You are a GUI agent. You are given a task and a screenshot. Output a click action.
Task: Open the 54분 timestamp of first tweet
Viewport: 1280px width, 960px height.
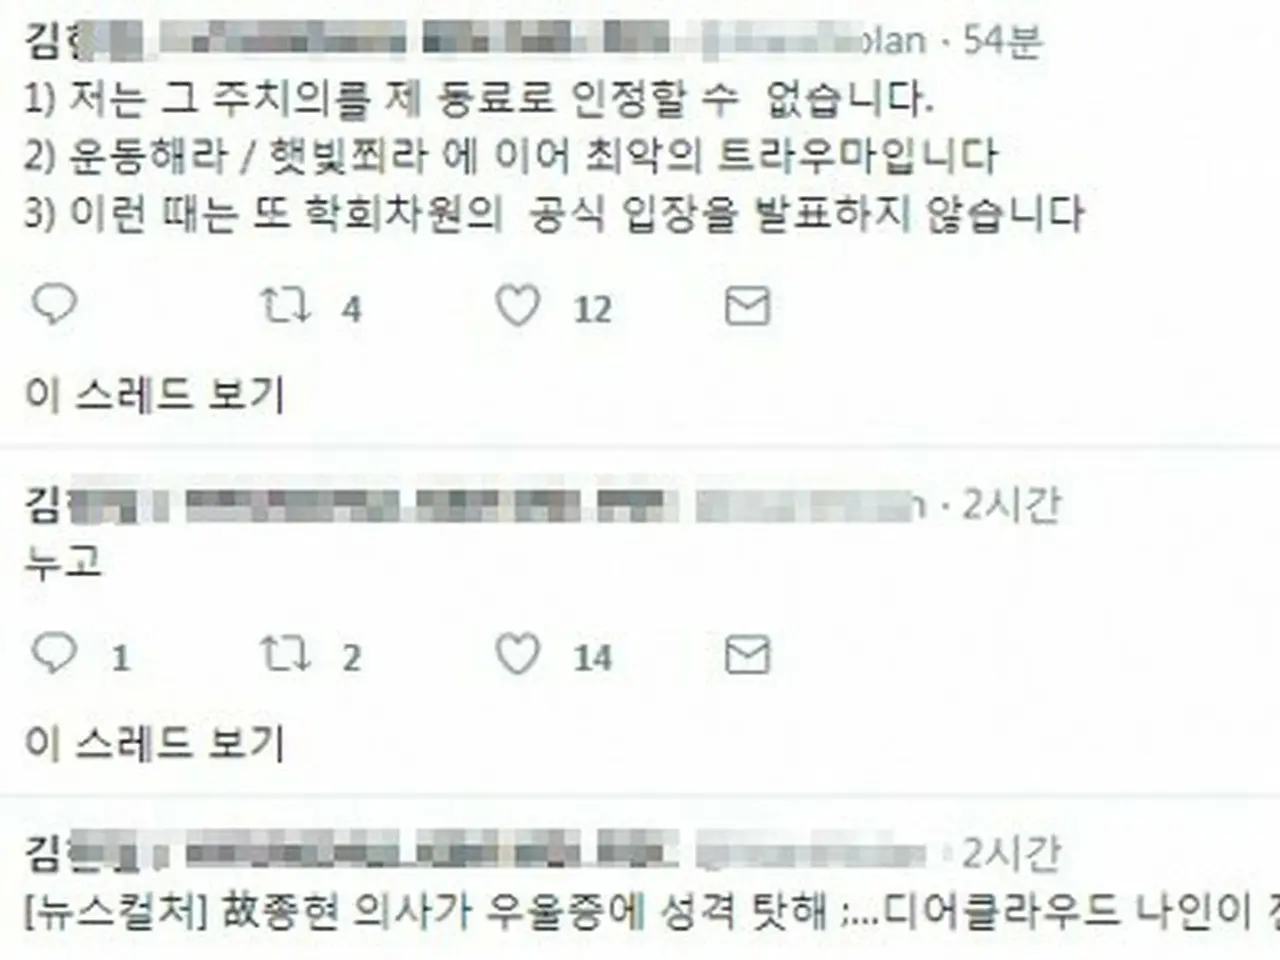coord(1002,40)
